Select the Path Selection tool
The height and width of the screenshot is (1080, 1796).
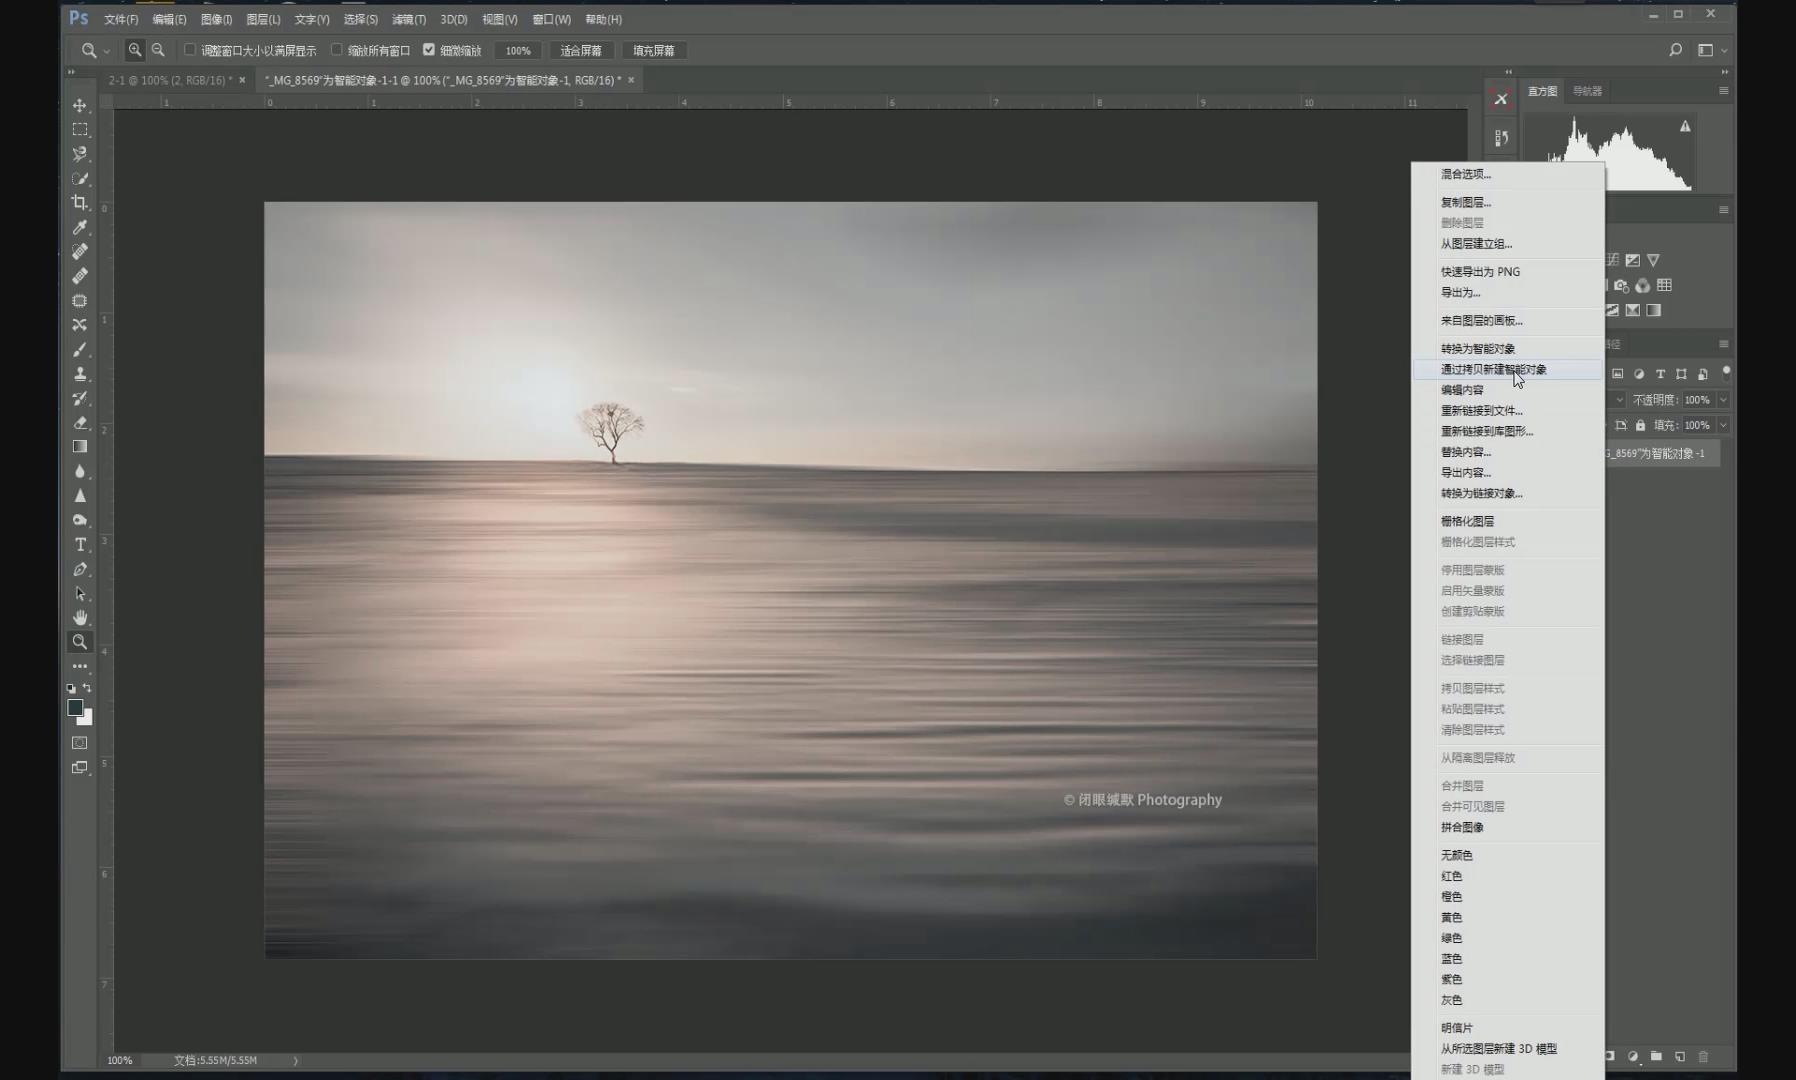coord(80,593)
